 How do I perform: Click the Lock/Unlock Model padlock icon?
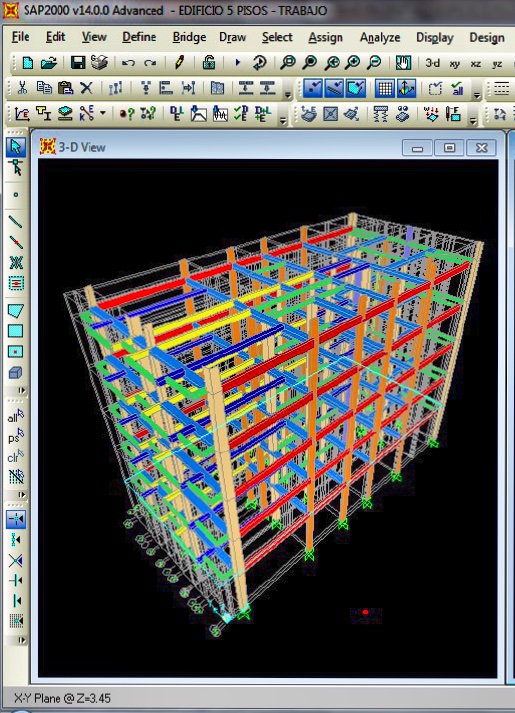pyautogui.click(x=209, y=62)
